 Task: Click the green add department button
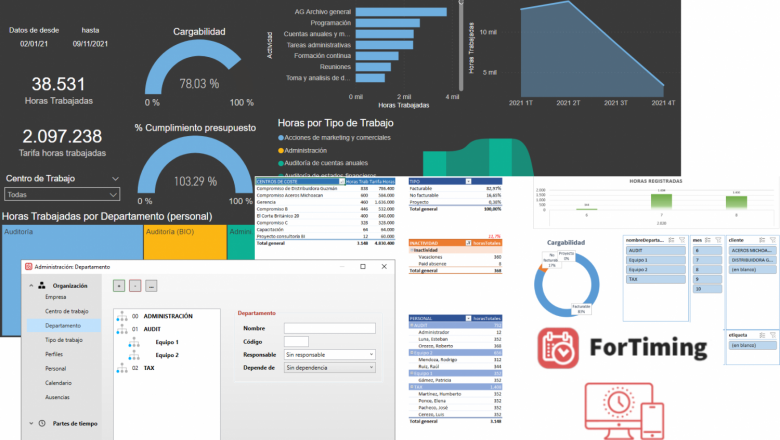pos(119,285)
